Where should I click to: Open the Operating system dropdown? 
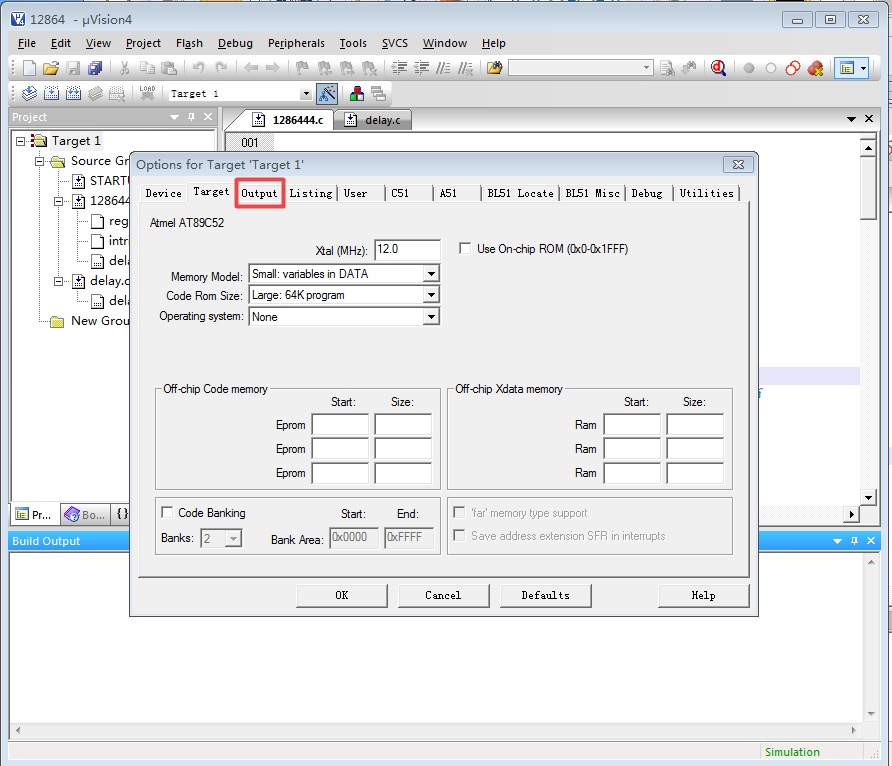(431, 317)
